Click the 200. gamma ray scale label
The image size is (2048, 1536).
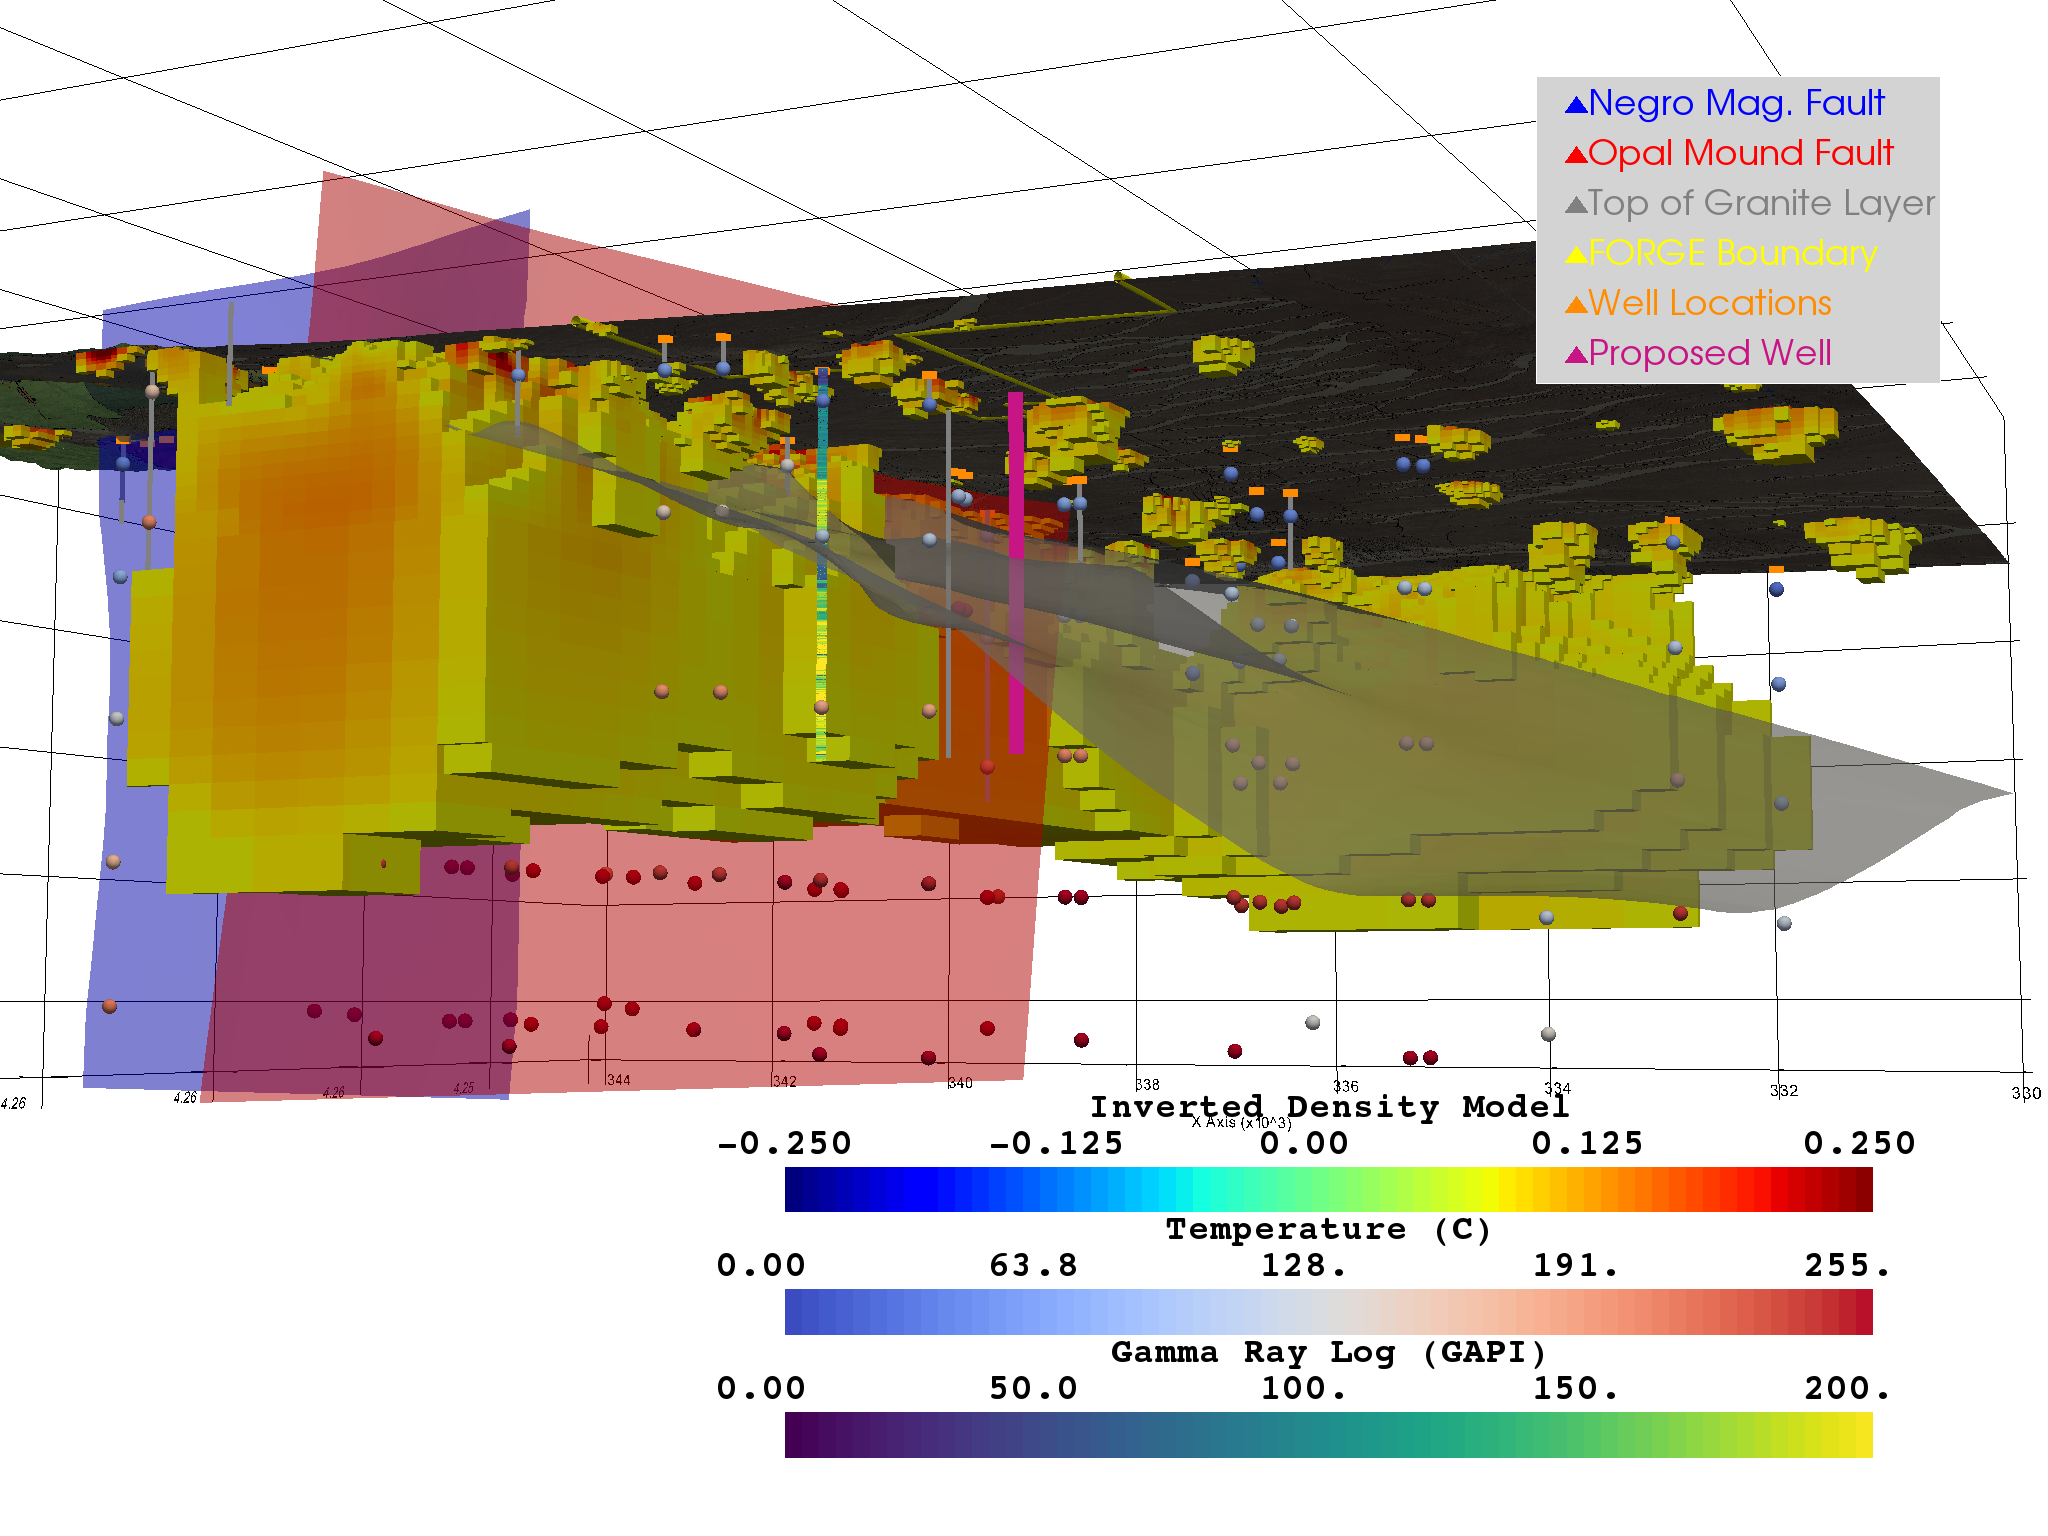click(1848, 1389)
